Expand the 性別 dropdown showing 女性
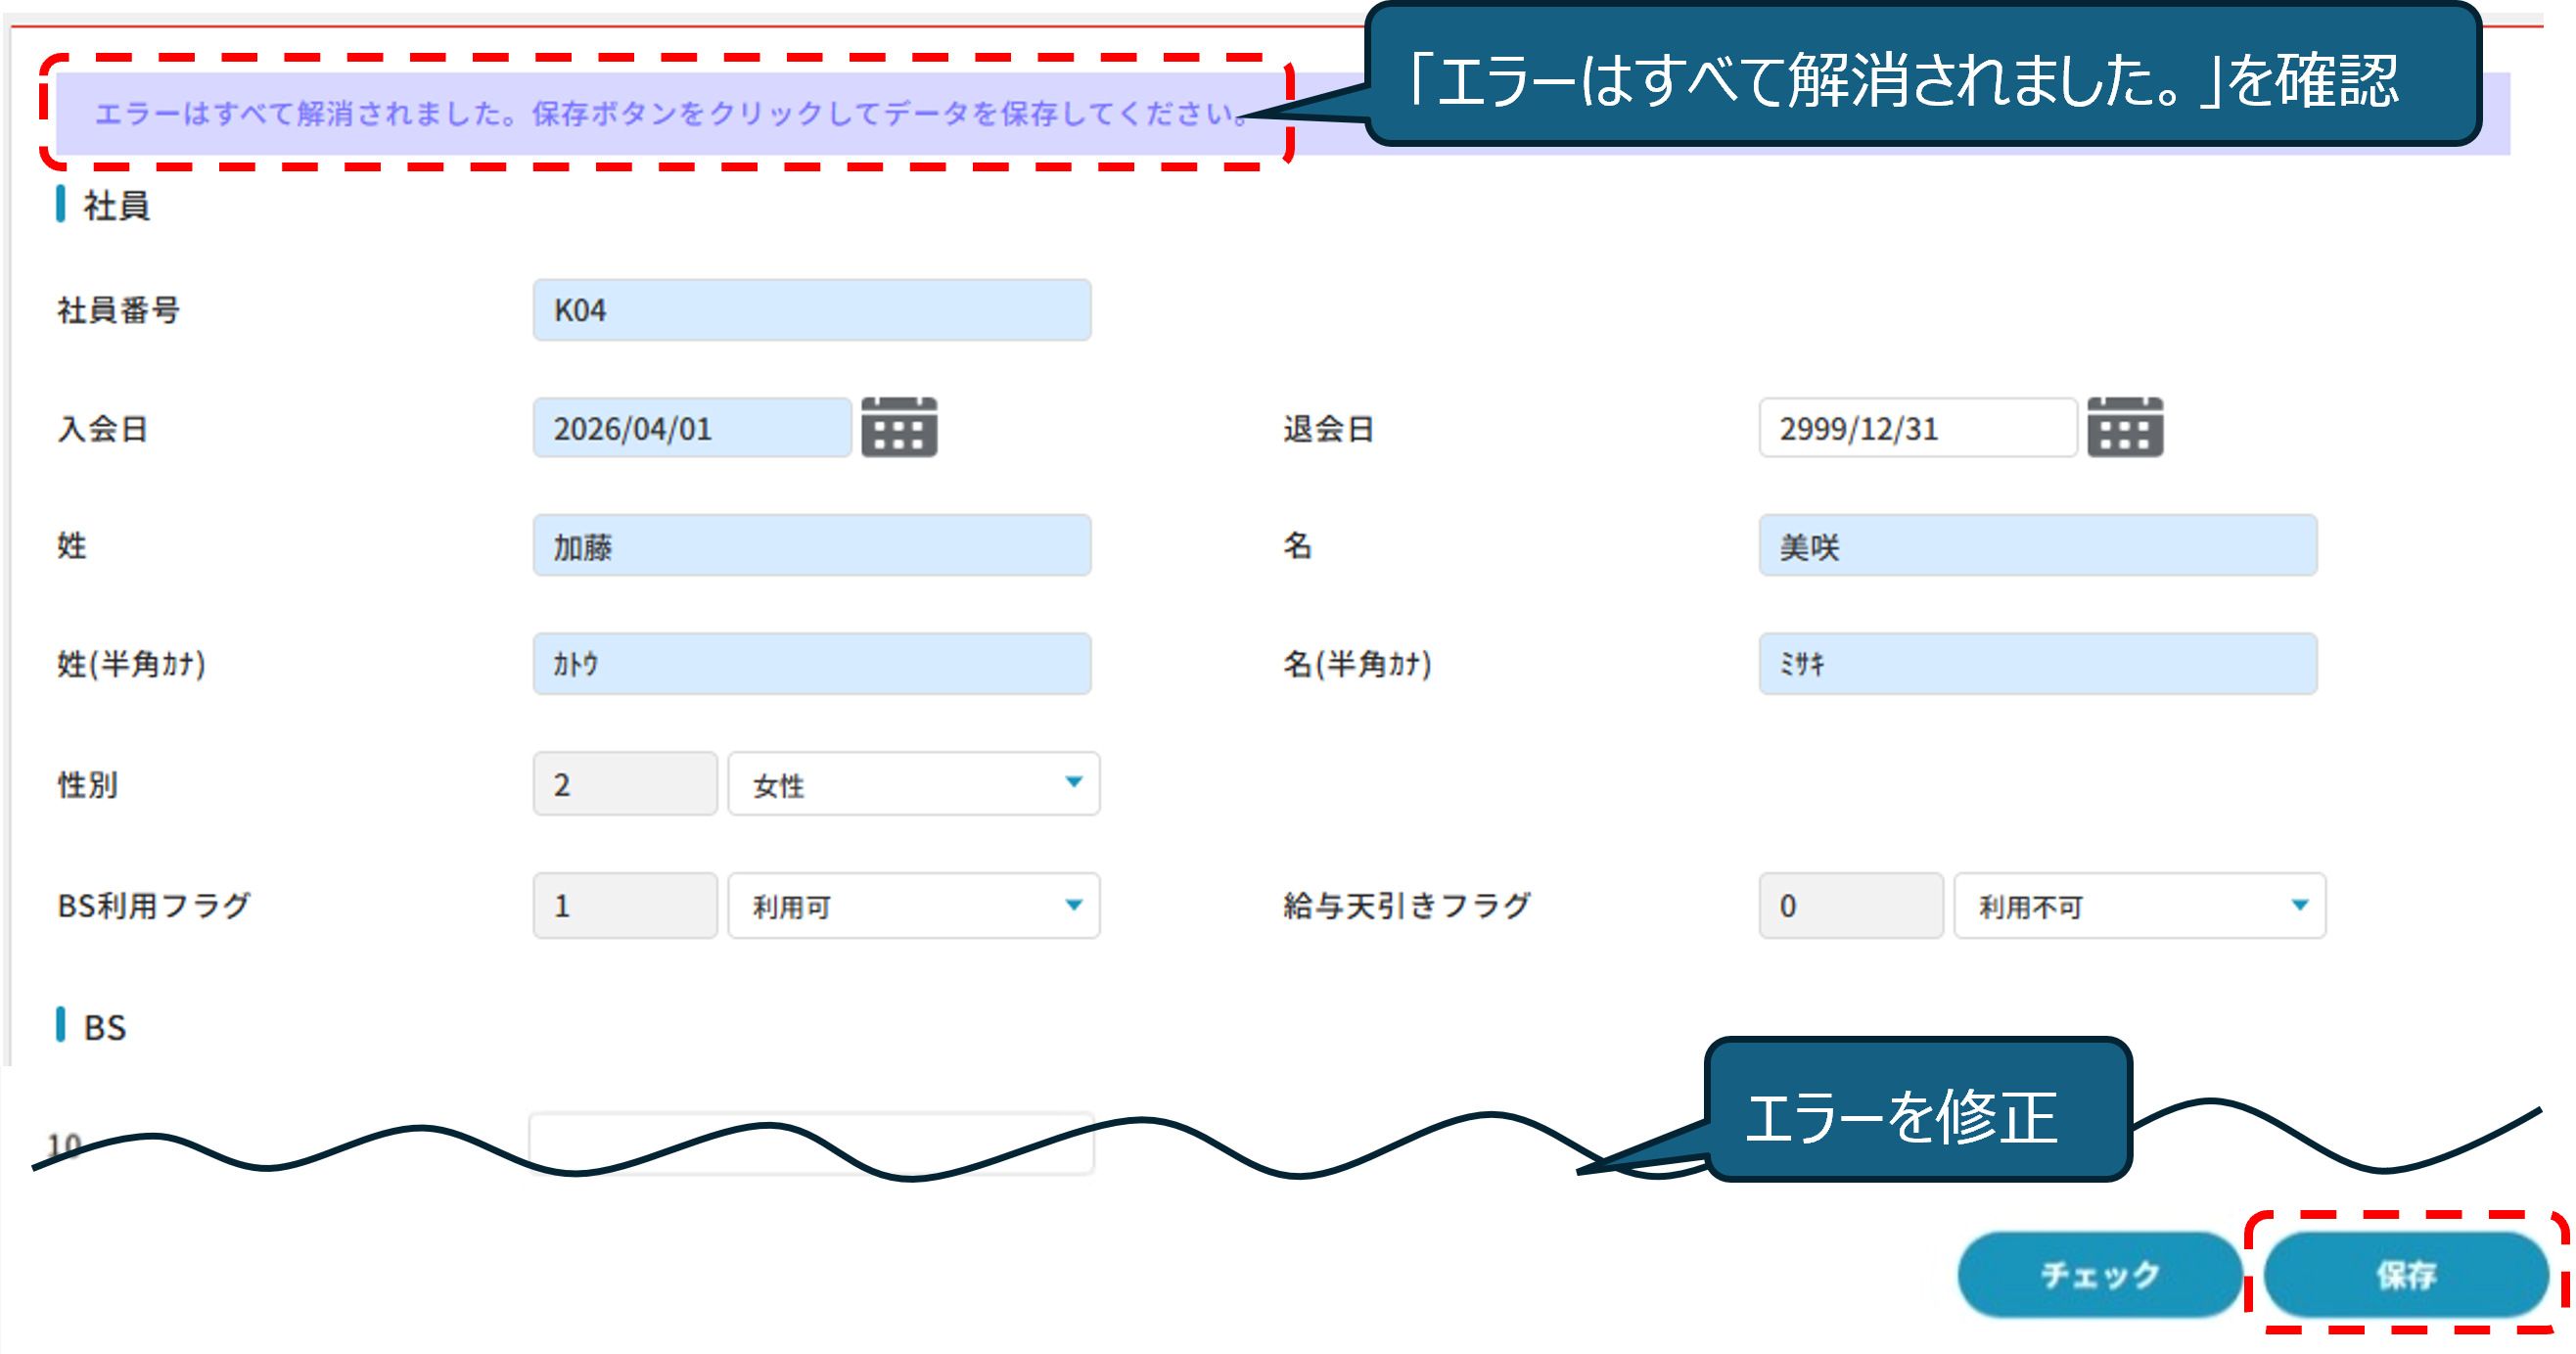 point(913,784)
